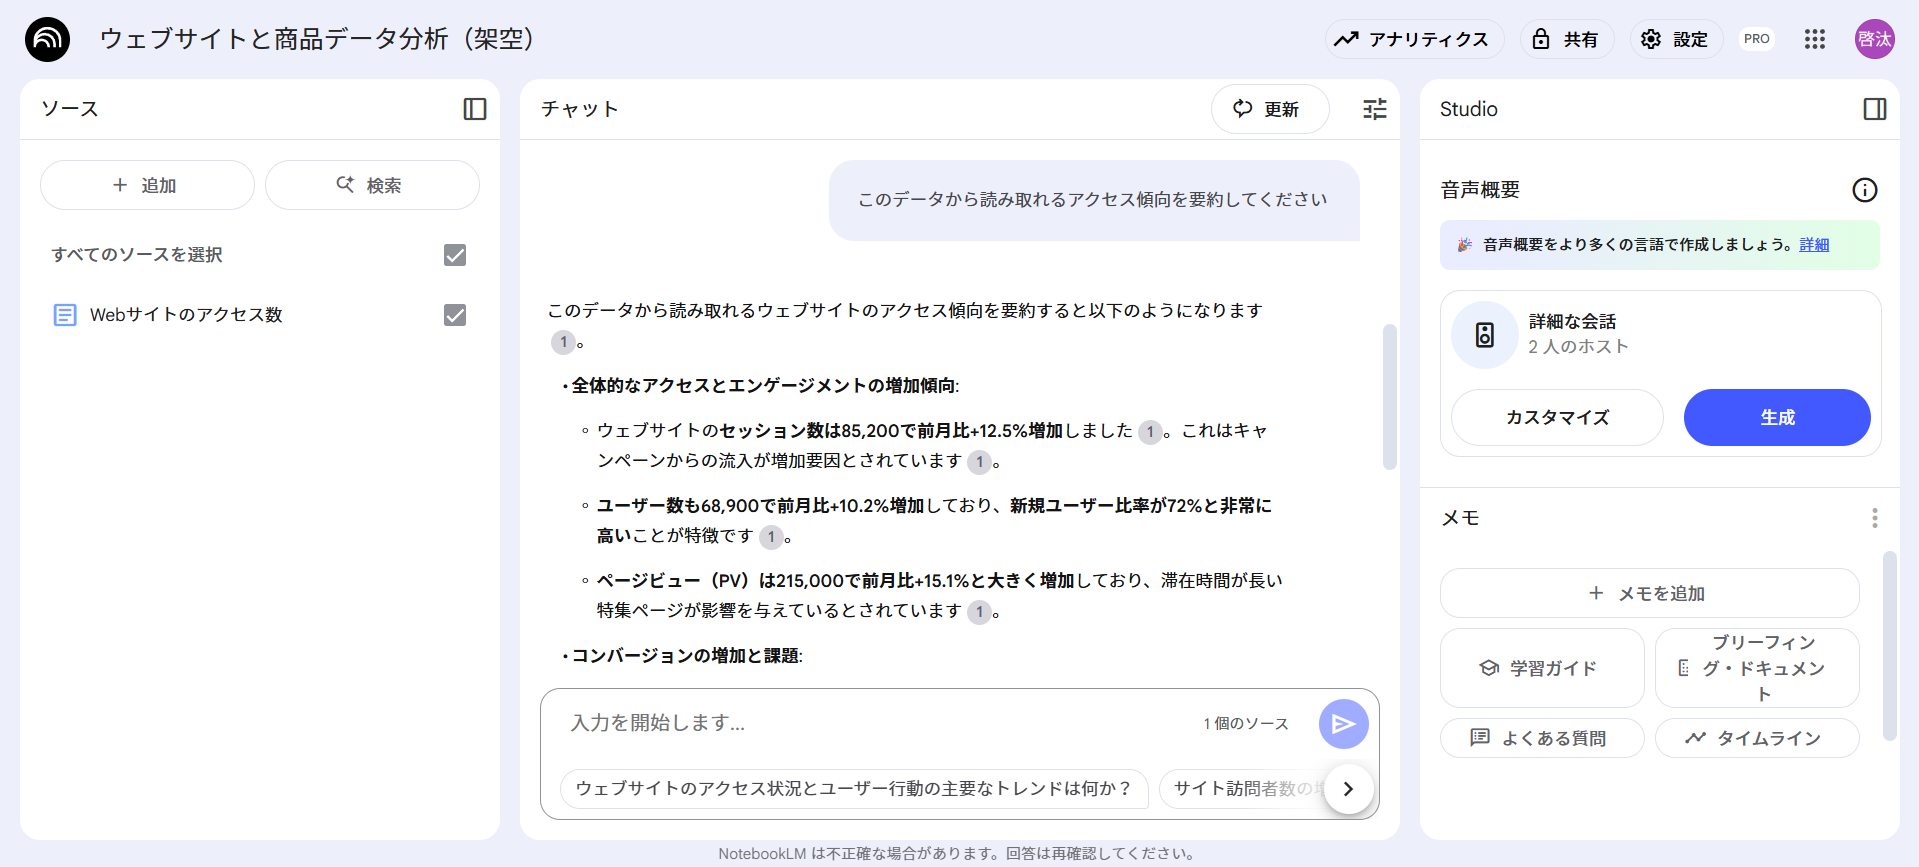1919x867 pixels.
Task: Click the 全体的なアクセスとエンゲージメントの増加傾向 heading
Action: 765,386
